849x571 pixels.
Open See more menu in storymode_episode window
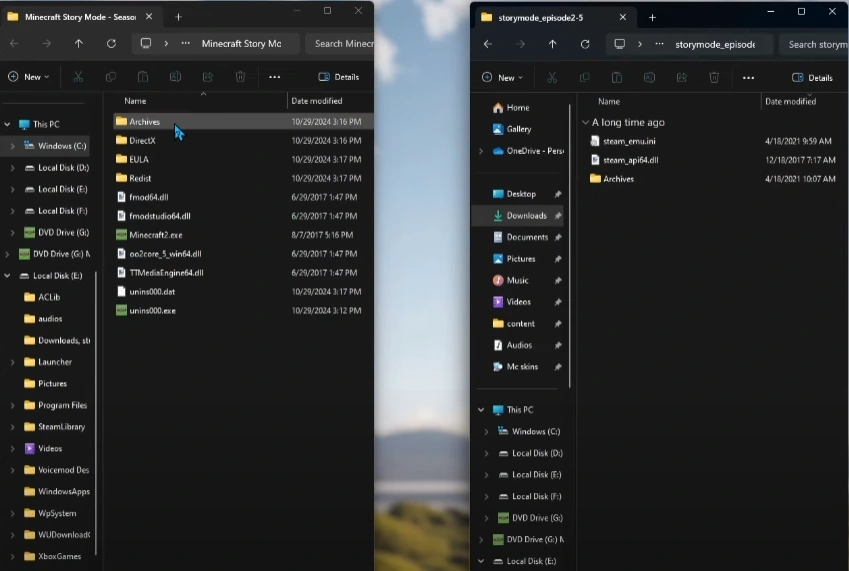pos(748,77)
